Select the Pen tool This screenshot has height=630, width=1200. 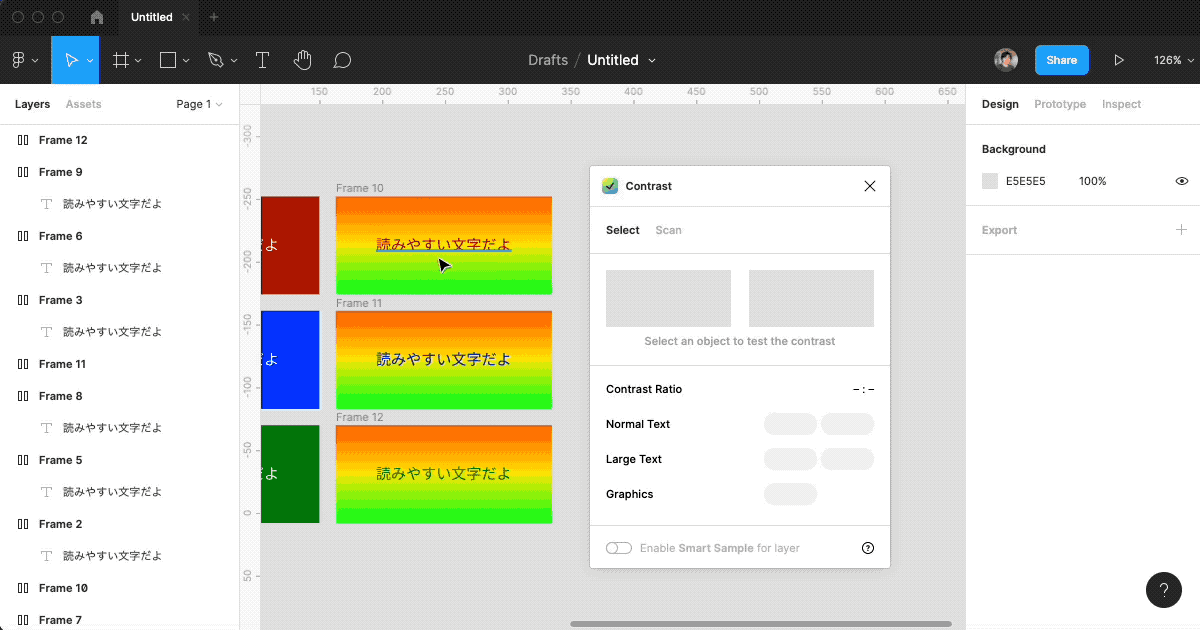(x=215, y=60)
